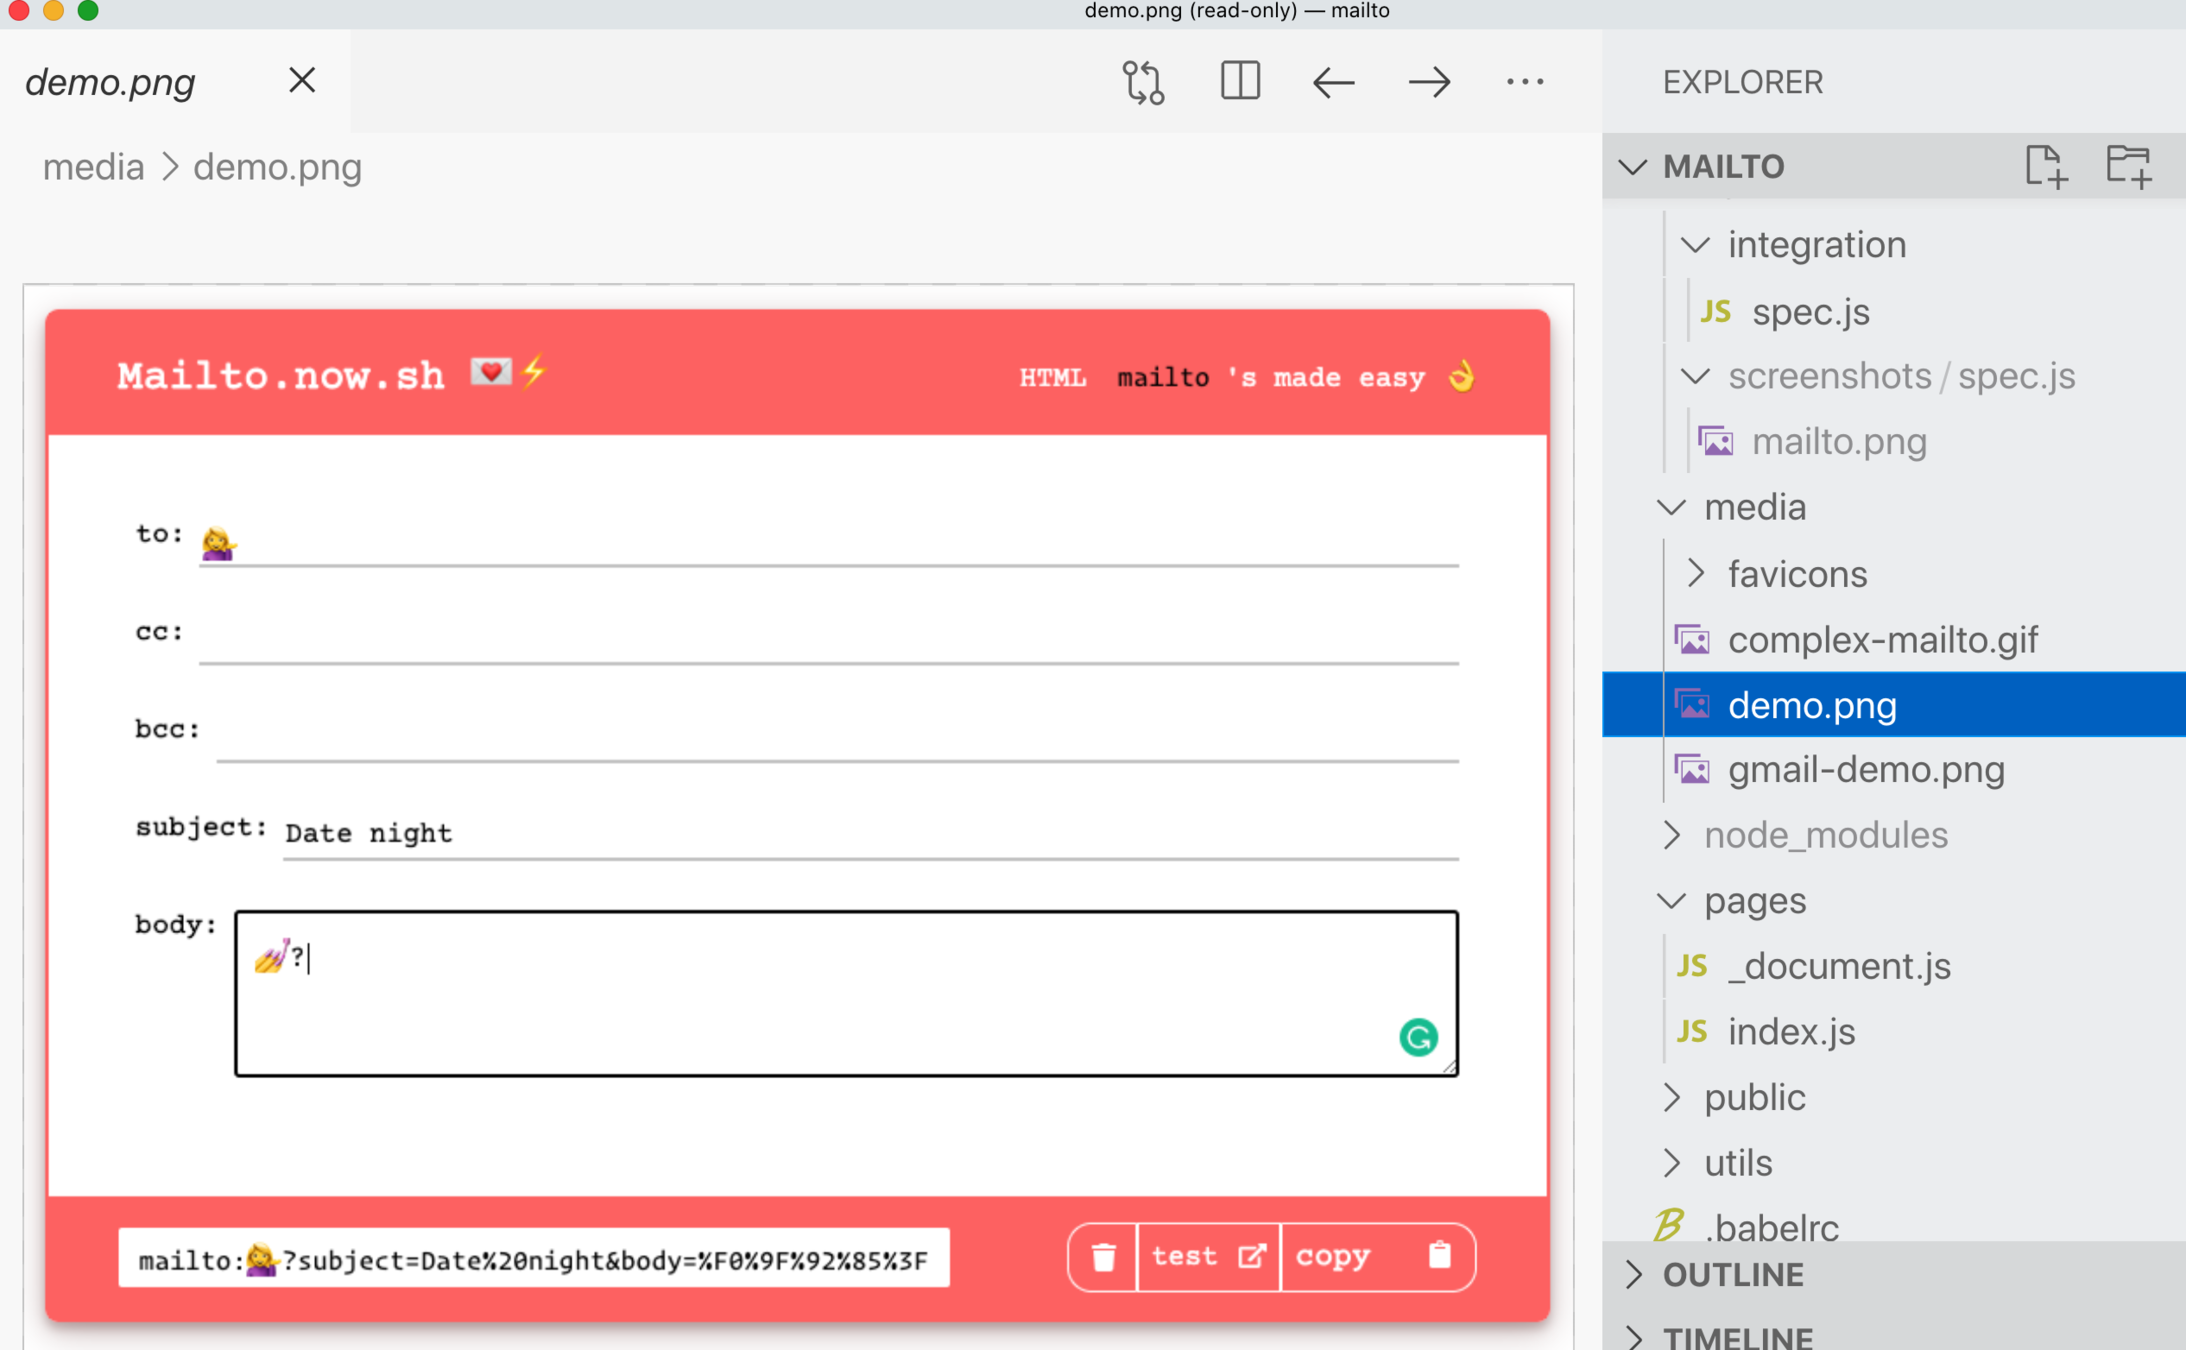Split the editor with the split icon

coord(1240,82)
